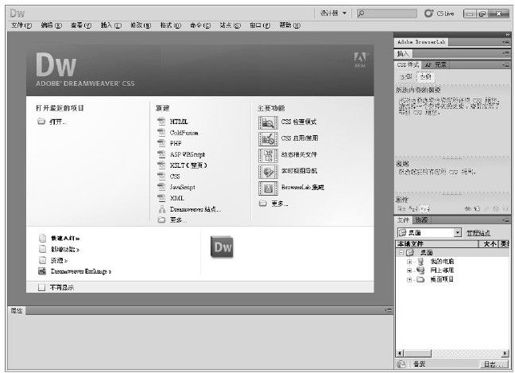Open the 站点(S) menu
The height and width of the screenshot is (373, 515).
[230, 25]
